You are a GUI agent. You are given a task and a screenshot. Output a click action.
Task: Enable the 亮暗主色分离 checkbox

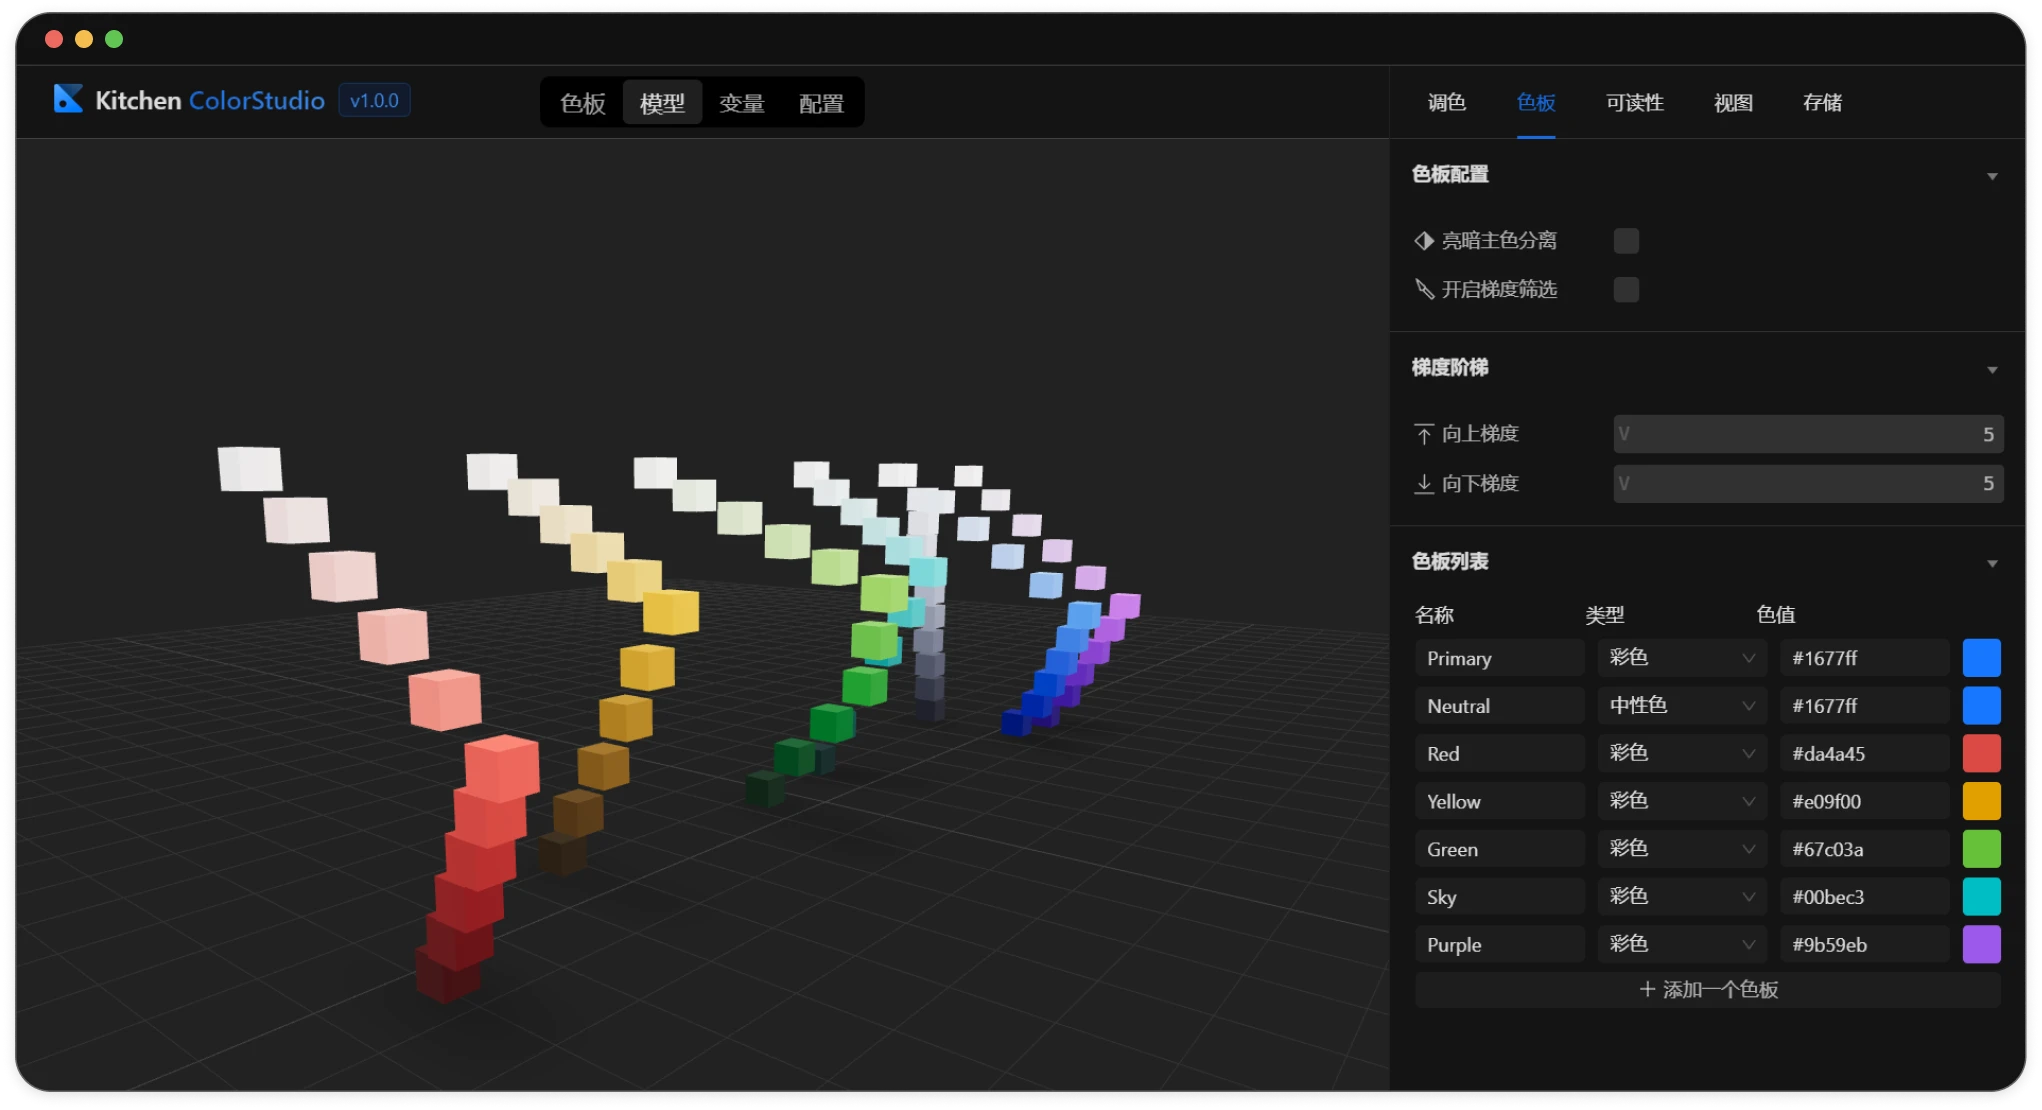click(x=1626, y=241)
